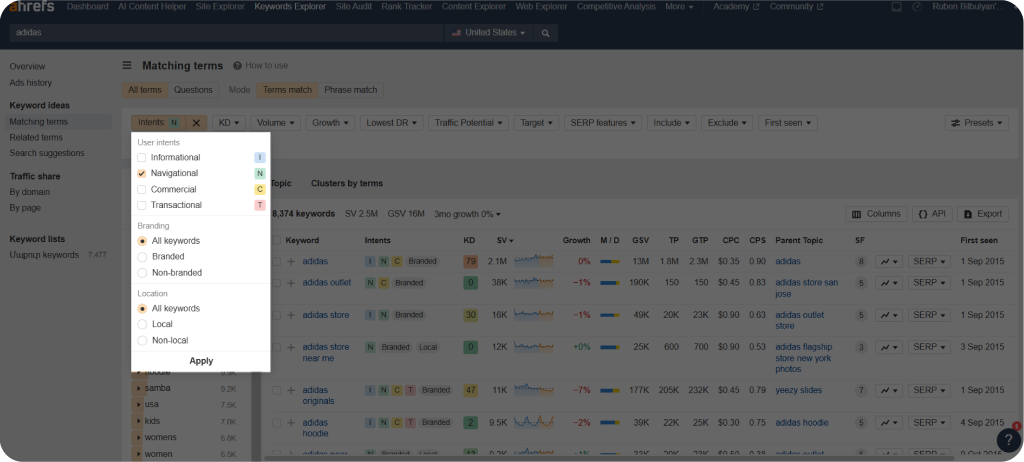This screenshot has width=1024, height=462.
Task: Uncheck the Navigational intent checkbox
Action: pyautogui.click(x=142, y=173)
